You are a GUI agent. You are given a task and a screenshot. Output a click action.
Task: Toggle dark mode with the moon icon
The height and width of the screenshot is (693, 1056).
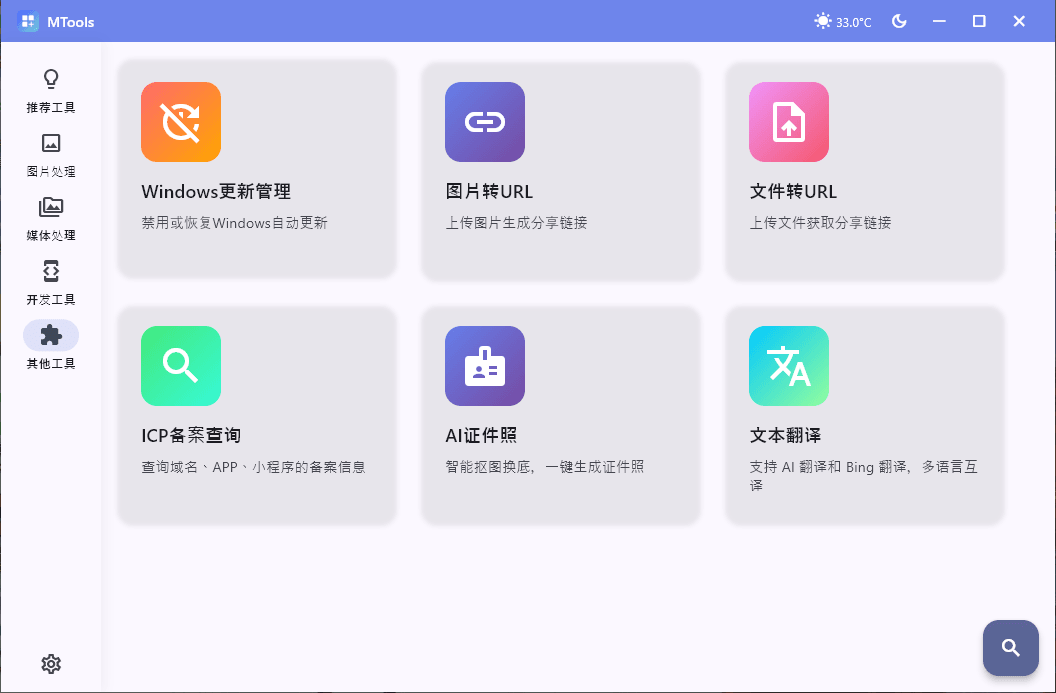899,20
